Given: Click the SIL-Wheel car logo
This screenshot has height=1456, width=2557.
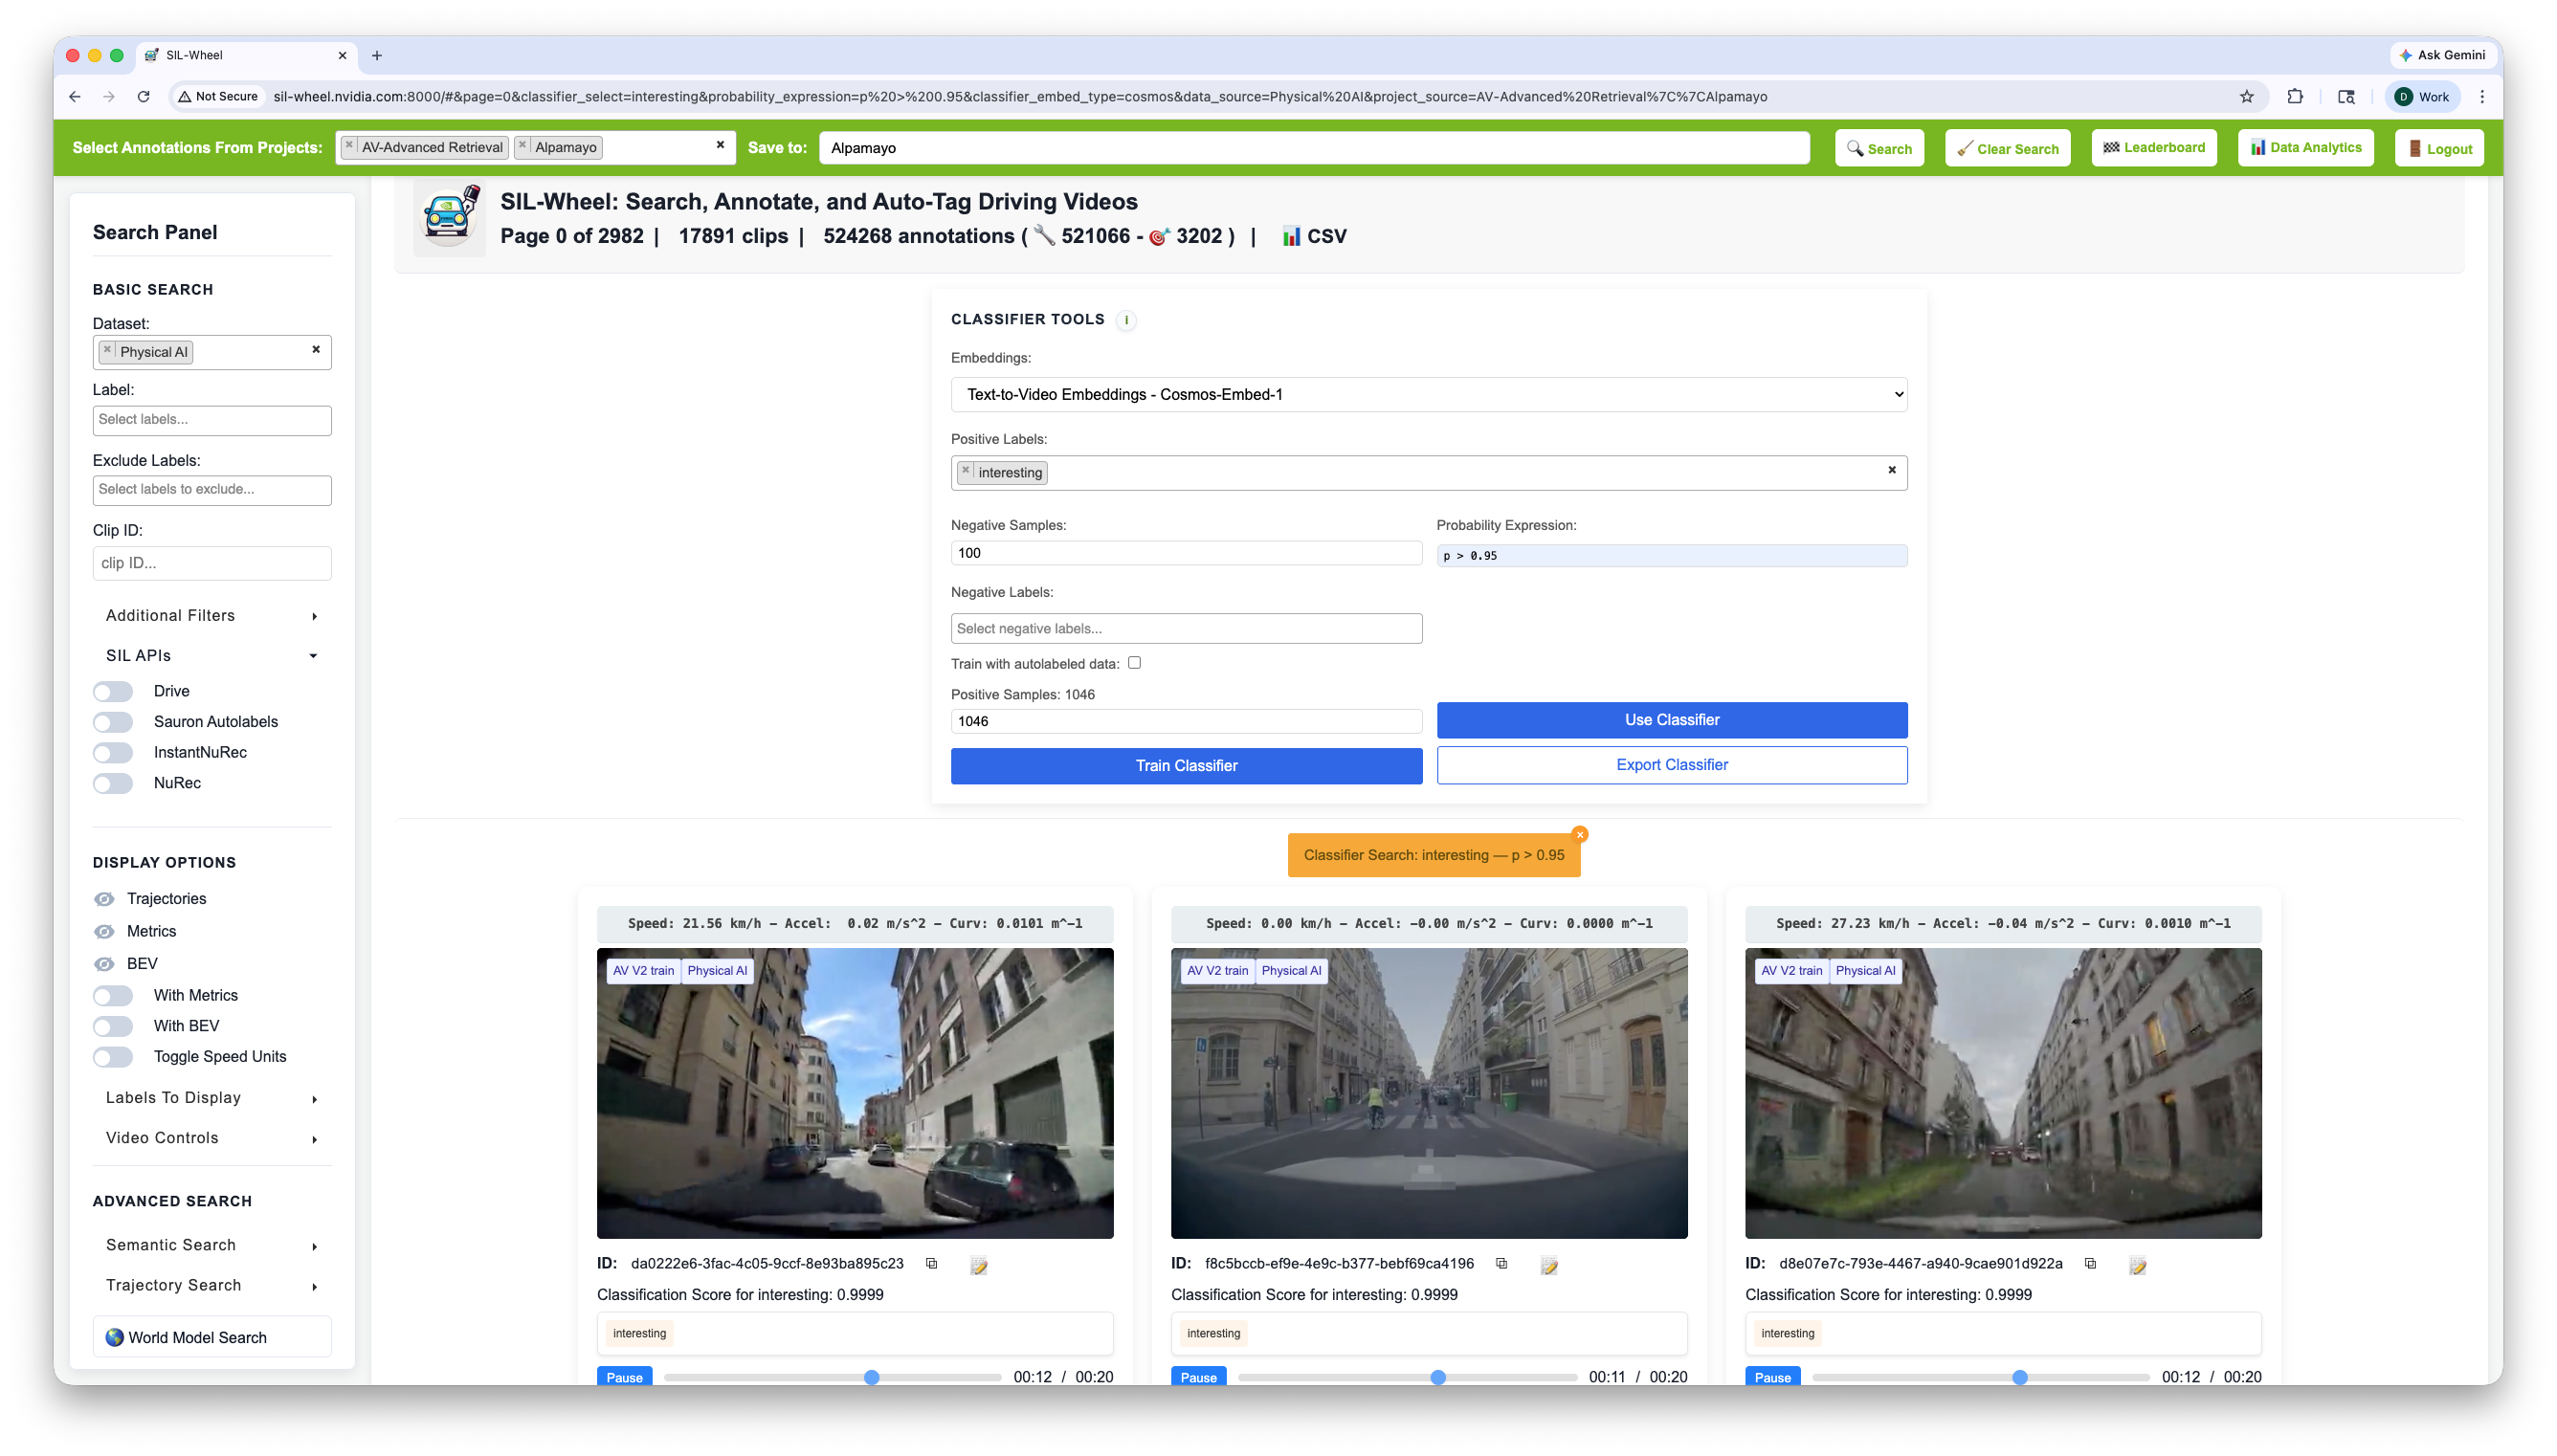Looking at the screenshot, I should pos(449,216).
